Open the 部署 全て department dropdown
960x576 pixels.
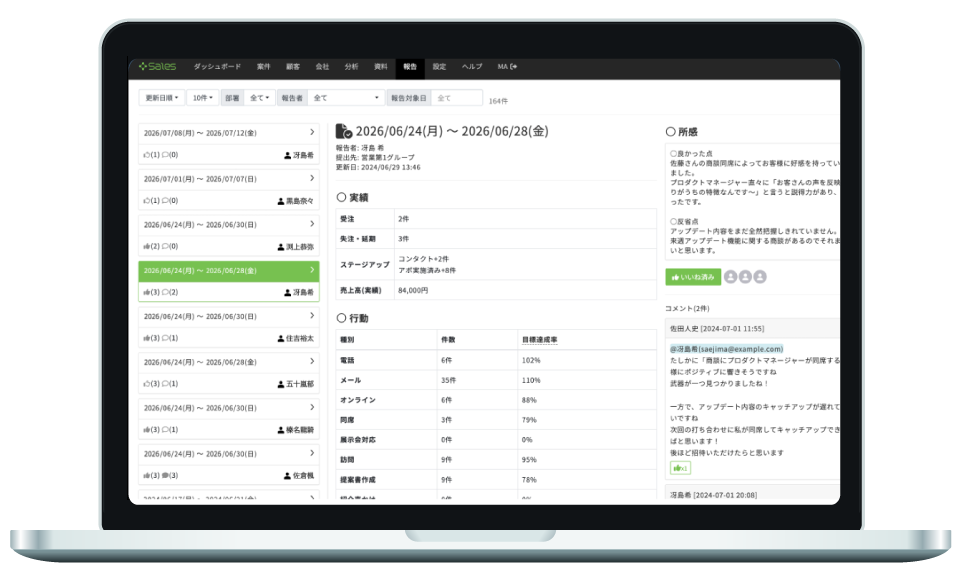coord(259,98)
